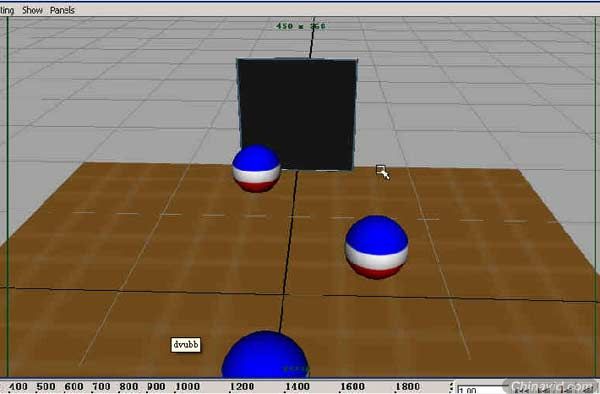
Task: Jump to frame 1400 on the timeline
Action: click(x=297, y=387)
